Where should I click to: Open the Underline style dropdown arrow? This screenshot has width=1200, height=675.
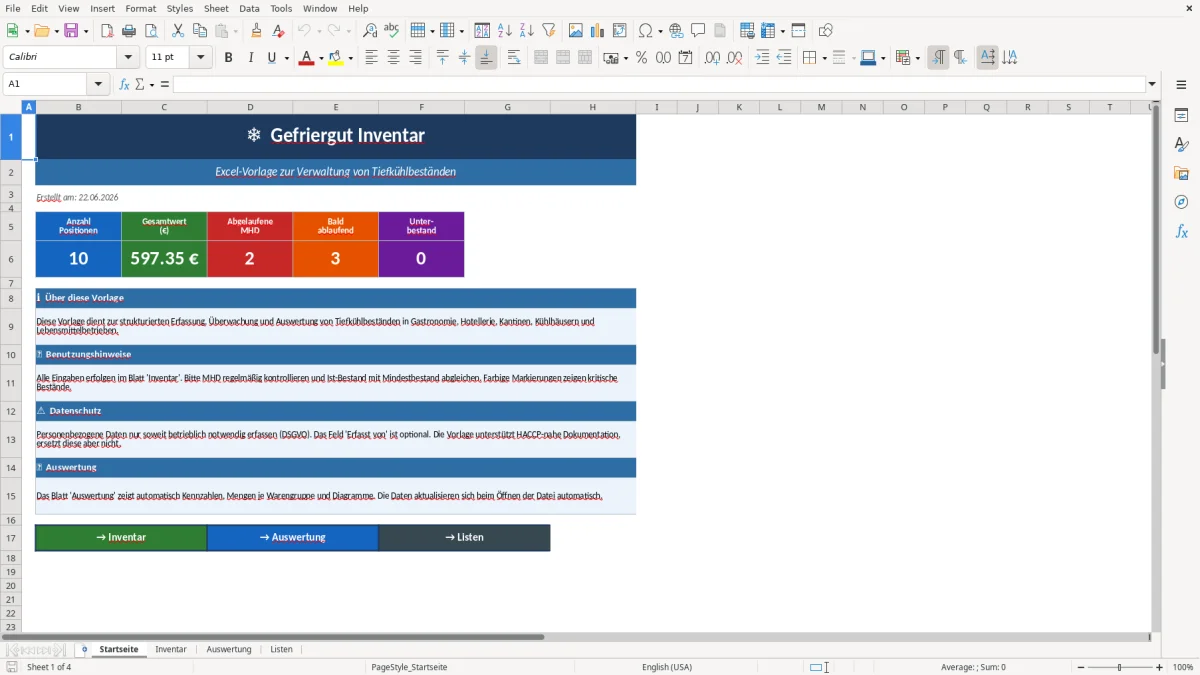pos(287,58)
